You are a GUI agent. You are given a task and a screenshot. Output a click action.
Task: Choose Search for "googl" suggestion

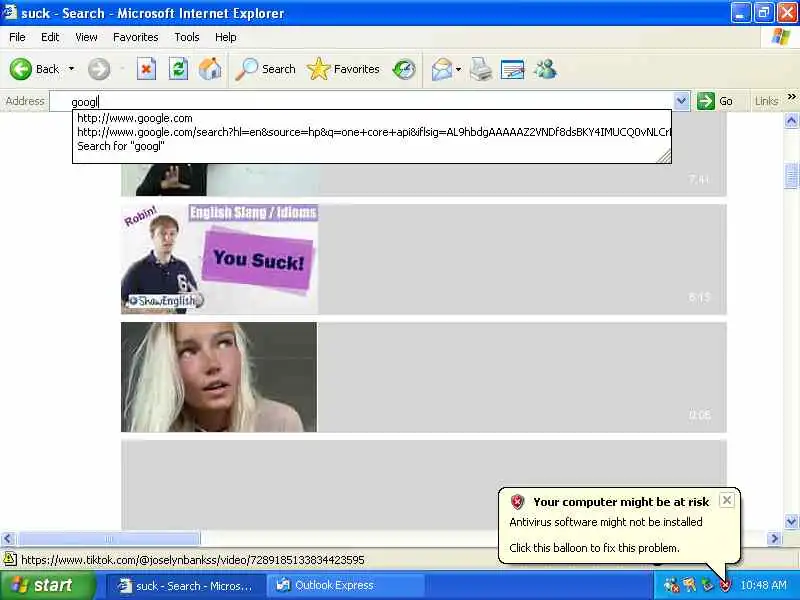click(x=371, y=146)
